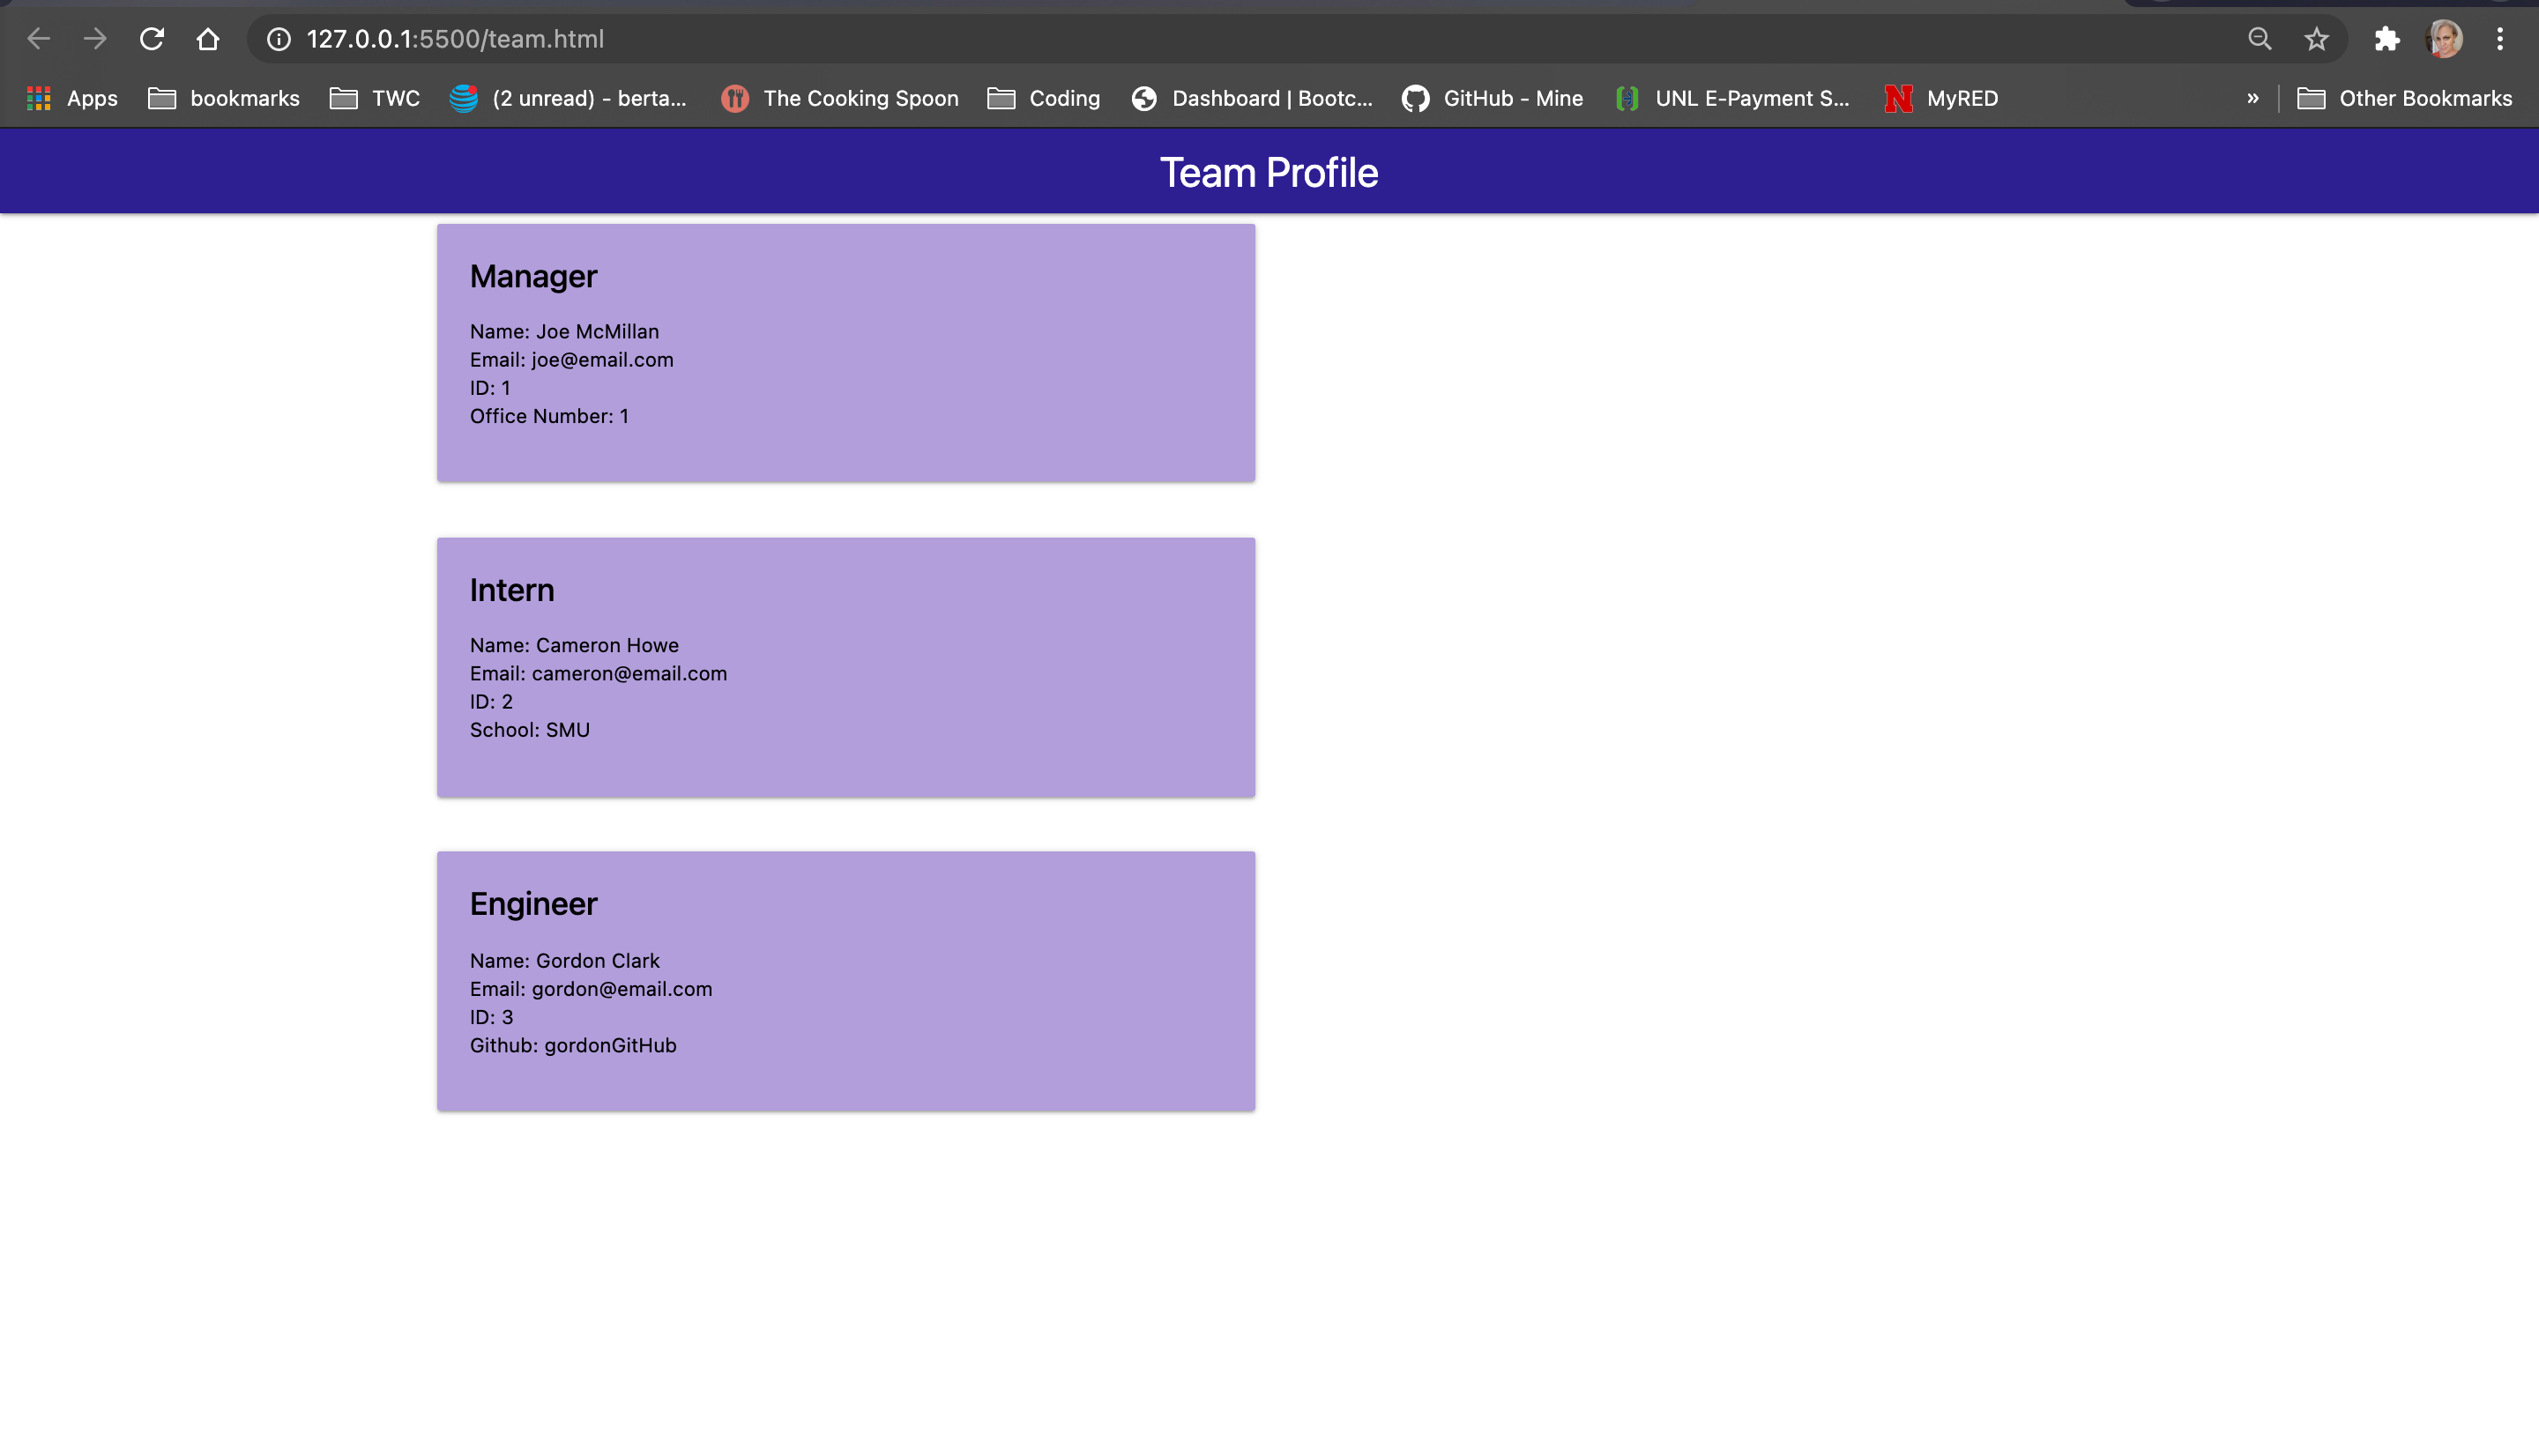
Task: Click the Engineer card header
Action: point(533,902)
